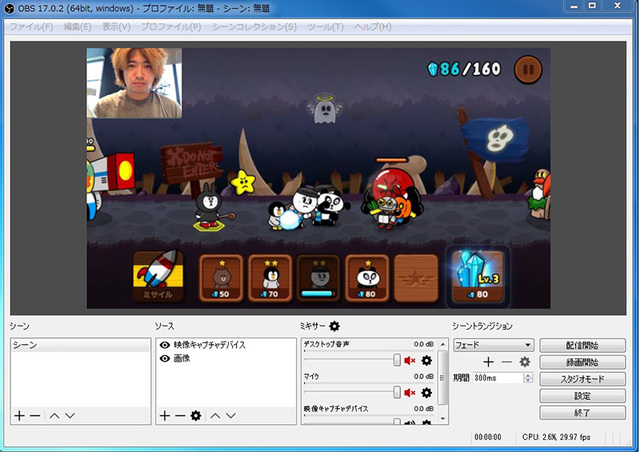Remove the selected scene with minus icon
The height and width of the screenshot is (452, 640).
point(35,415)
